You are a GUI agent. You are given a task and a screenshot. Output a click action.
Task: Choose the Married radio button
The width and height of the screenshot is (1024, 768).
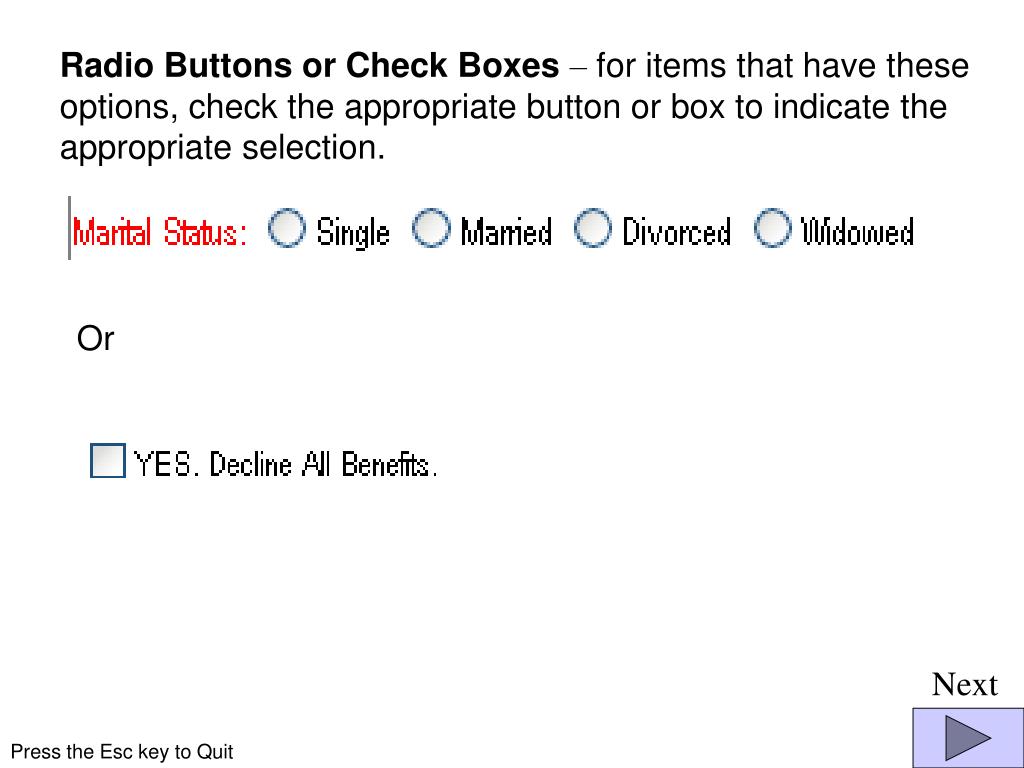coord(431,228)
